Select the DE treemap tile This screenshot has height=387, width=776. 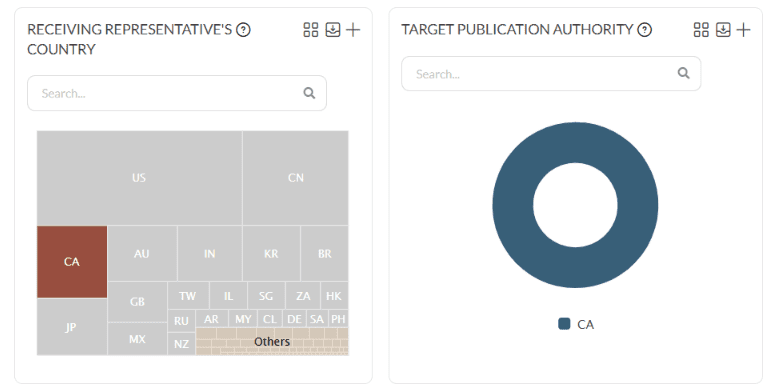click(x=294, y=319)
